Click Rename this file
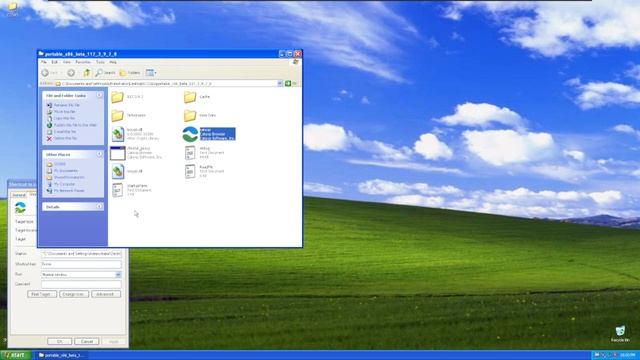This screenshot has height=360, width=640. click(63, 105)
